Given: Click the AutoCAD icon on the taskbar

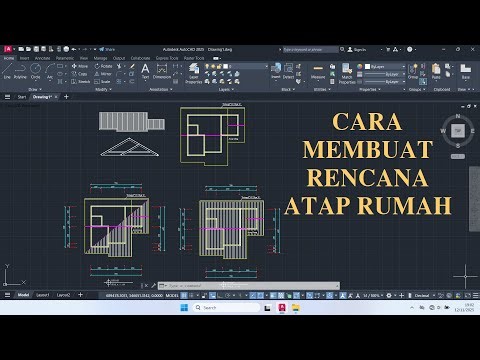Looking at the screenshot, I should (x=282, y=308).
